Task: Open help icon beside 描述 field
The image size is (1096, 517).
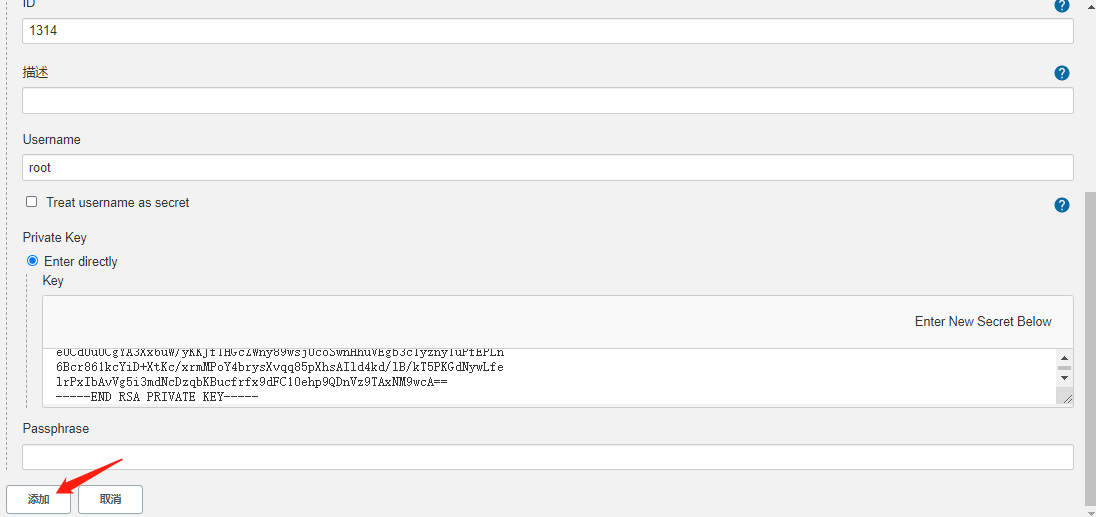Action: click(1062, 73)
